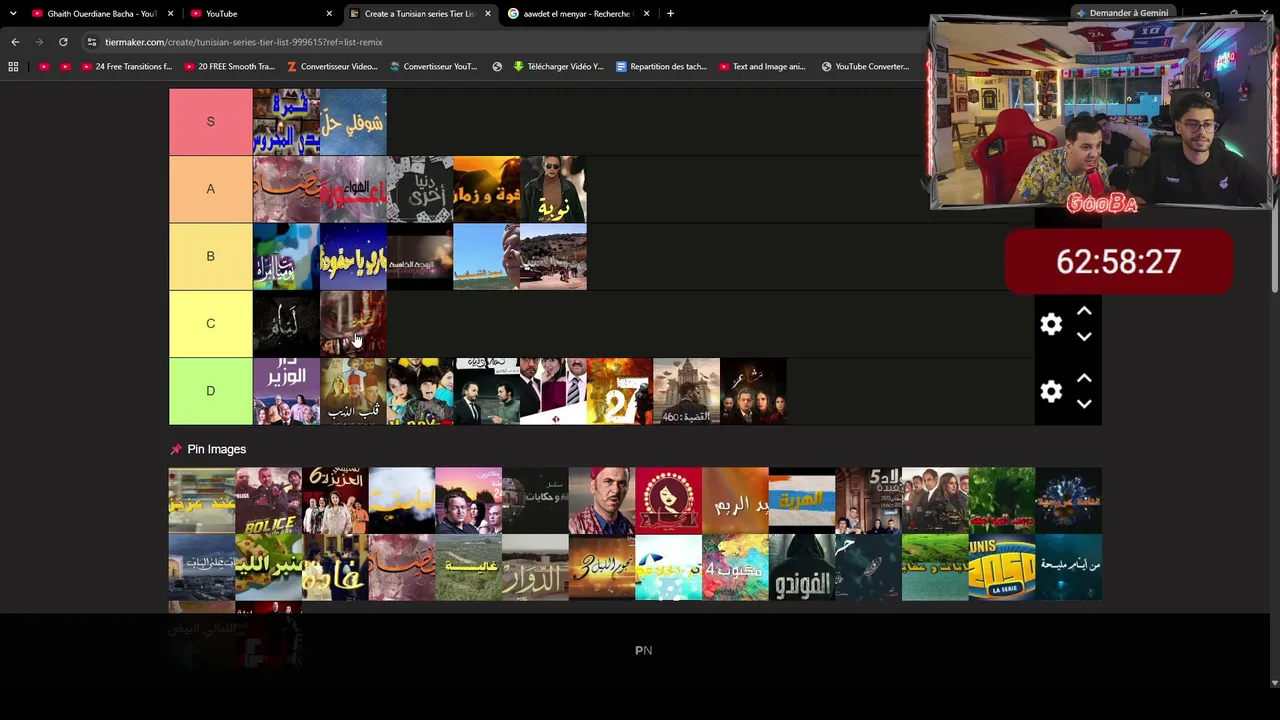Viewport: 1280px width, 720px height.
Task: Open a new browser tab
Action: point(670,14)
